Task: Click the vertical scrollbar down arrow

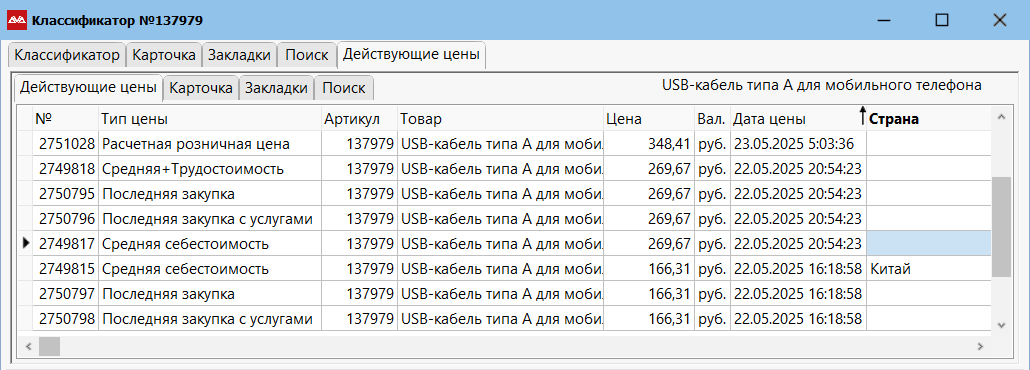Action: [x=1001, y=325]
